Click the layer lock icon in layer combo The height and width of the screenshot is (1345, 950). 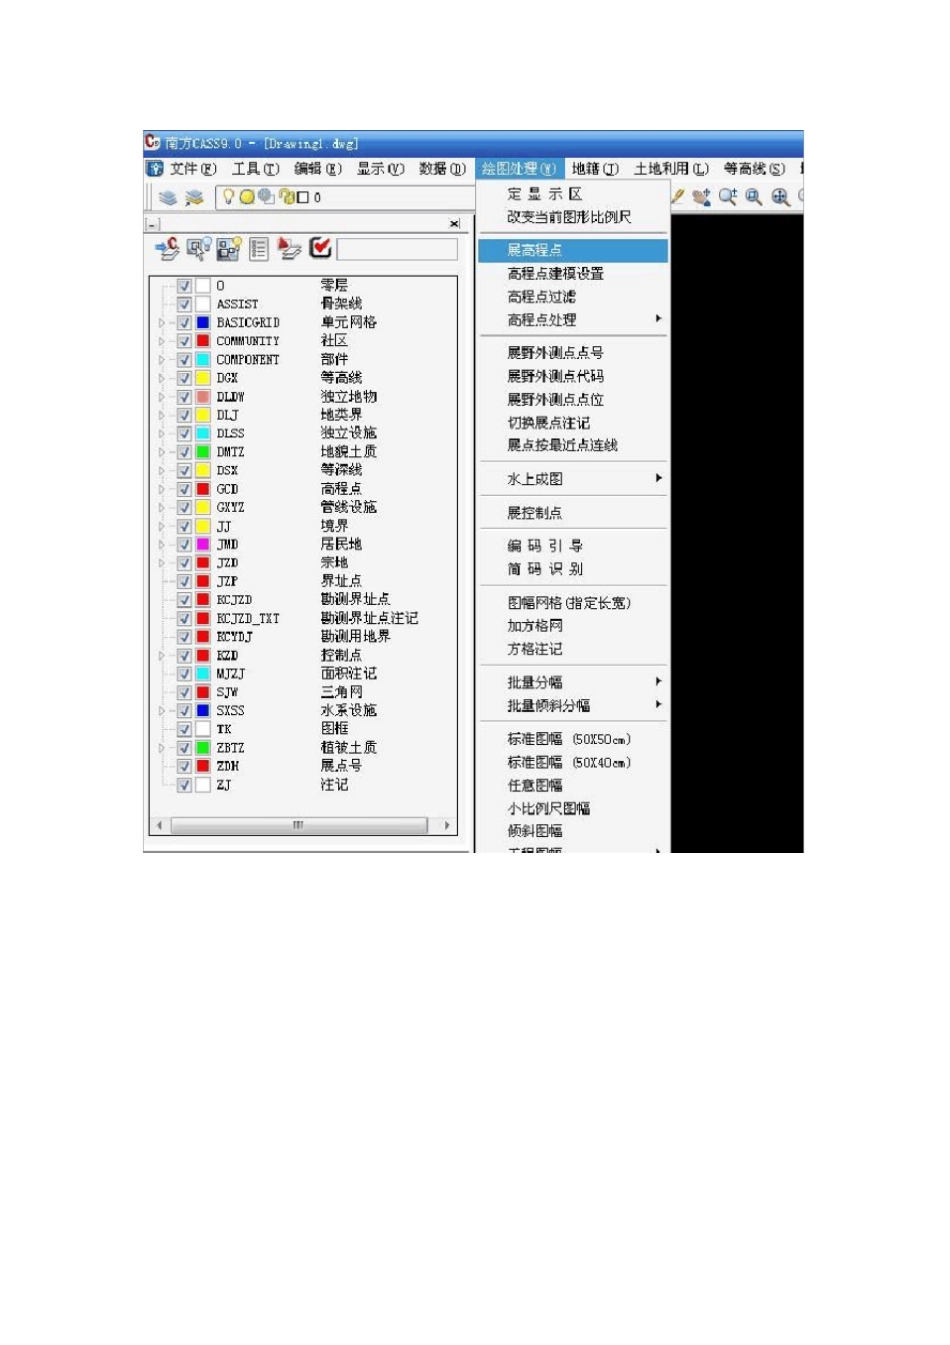[x=286, y=197]
